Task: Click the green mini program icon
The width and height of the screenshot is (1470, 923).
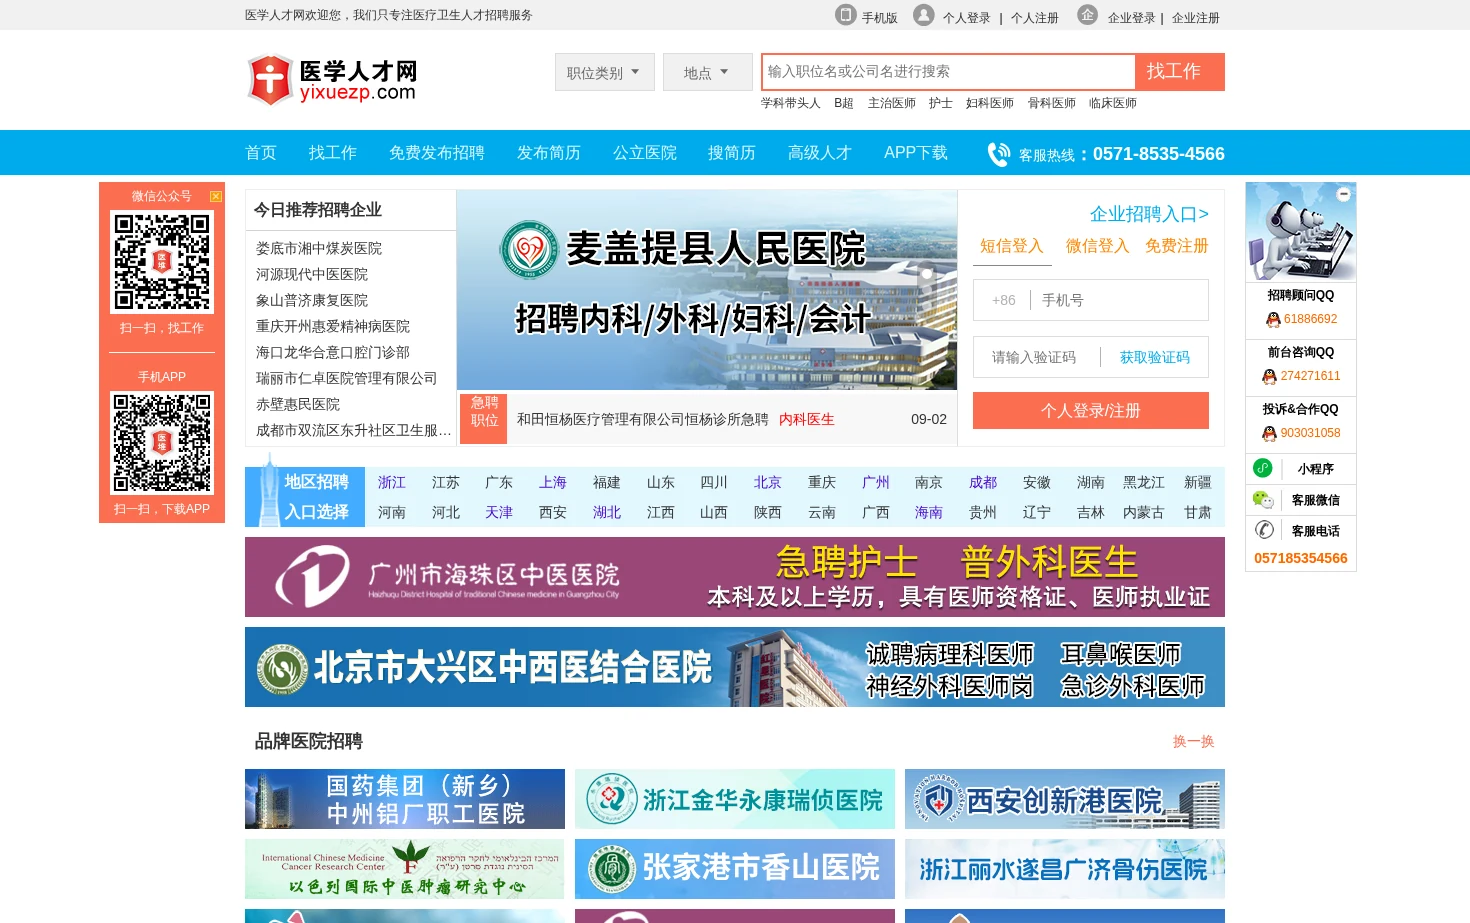Action: click(x=1263, y=468)
